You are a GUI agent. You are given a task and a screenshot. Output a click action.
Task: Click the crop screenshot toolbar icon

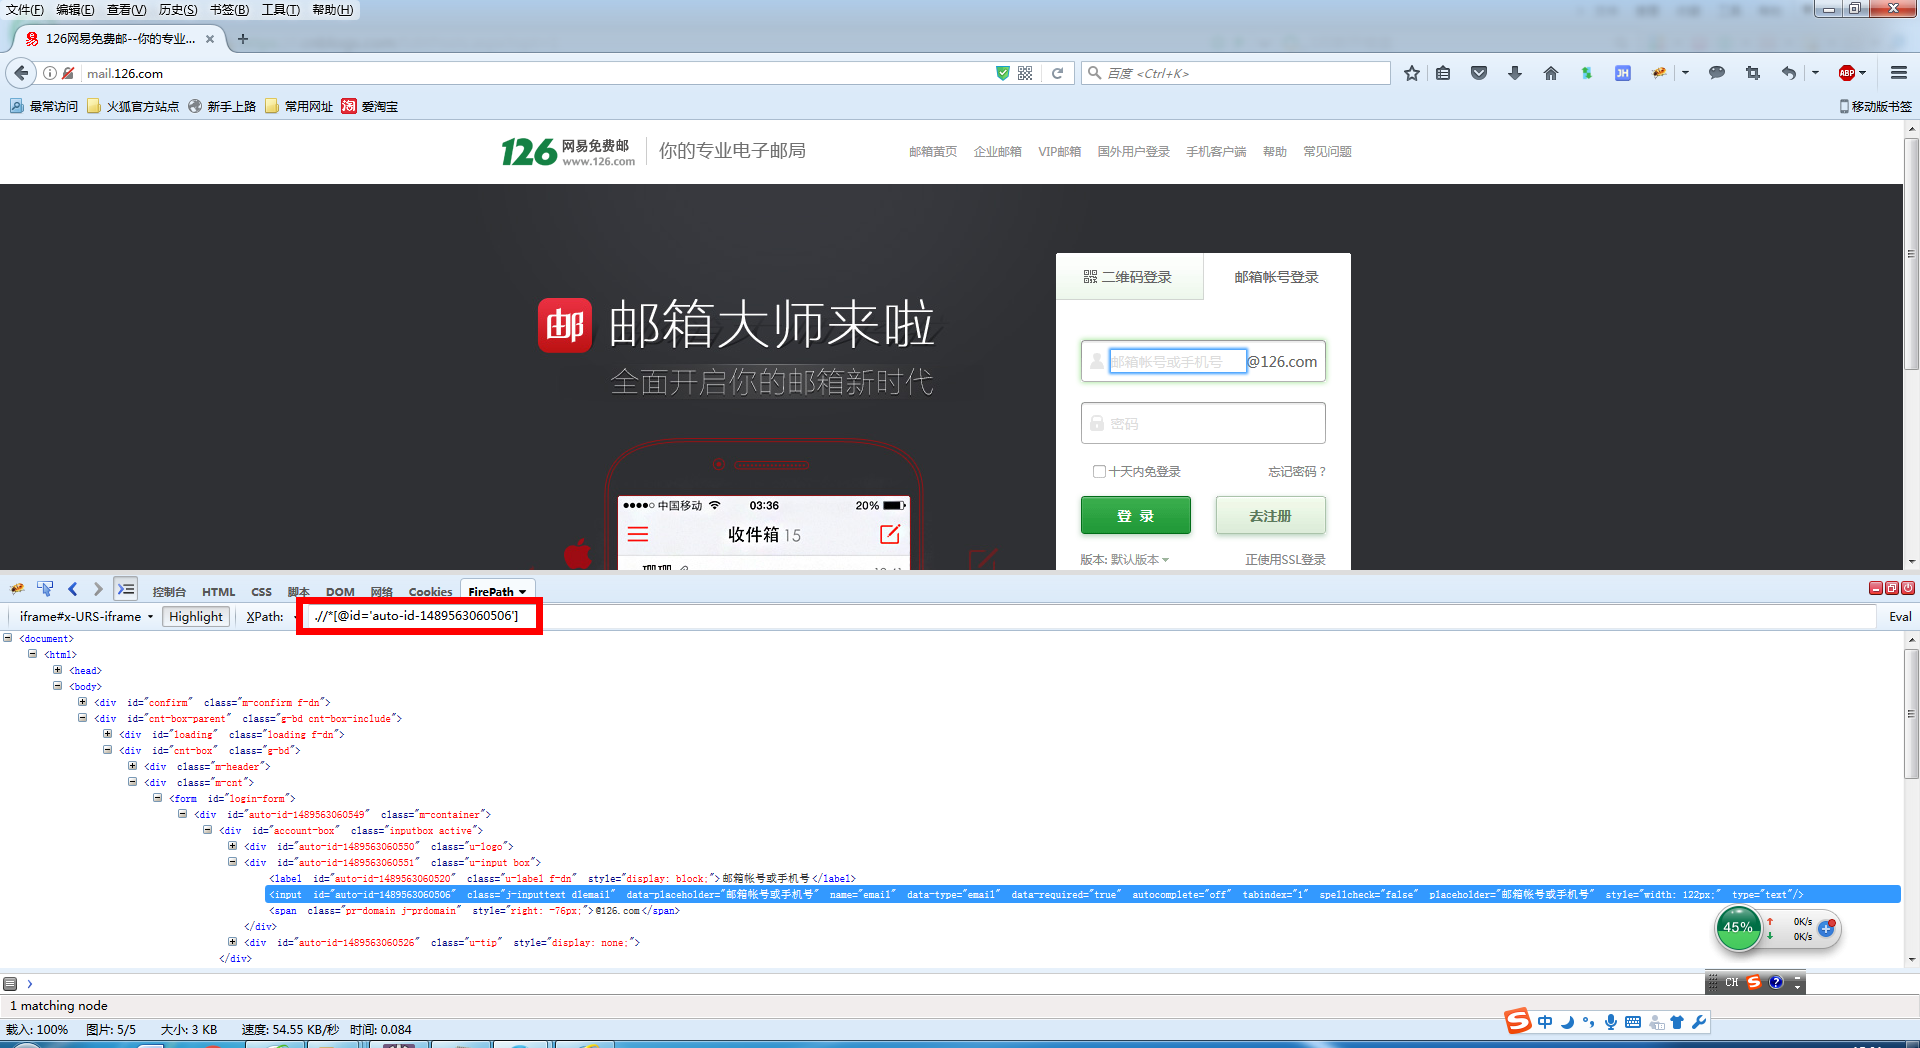tap(1753, 73)
